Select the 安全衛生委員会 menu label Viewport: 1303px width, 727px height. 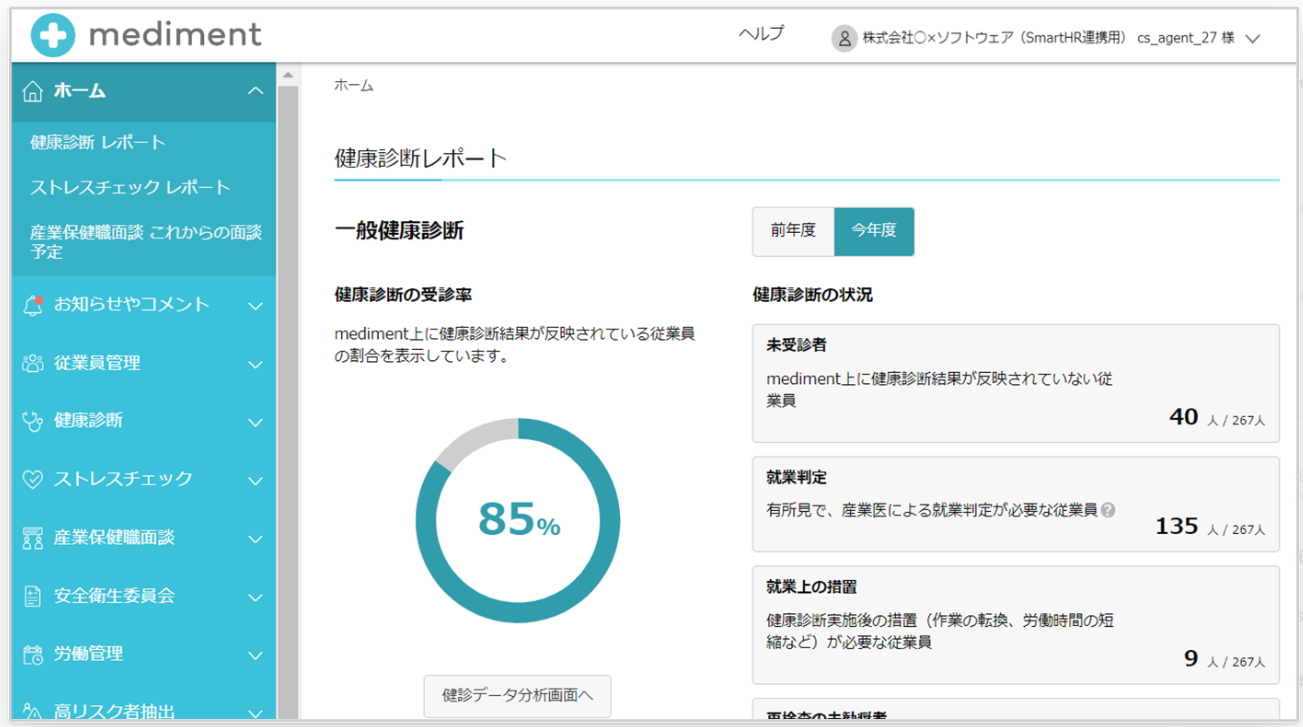click(x=114, y=596)
